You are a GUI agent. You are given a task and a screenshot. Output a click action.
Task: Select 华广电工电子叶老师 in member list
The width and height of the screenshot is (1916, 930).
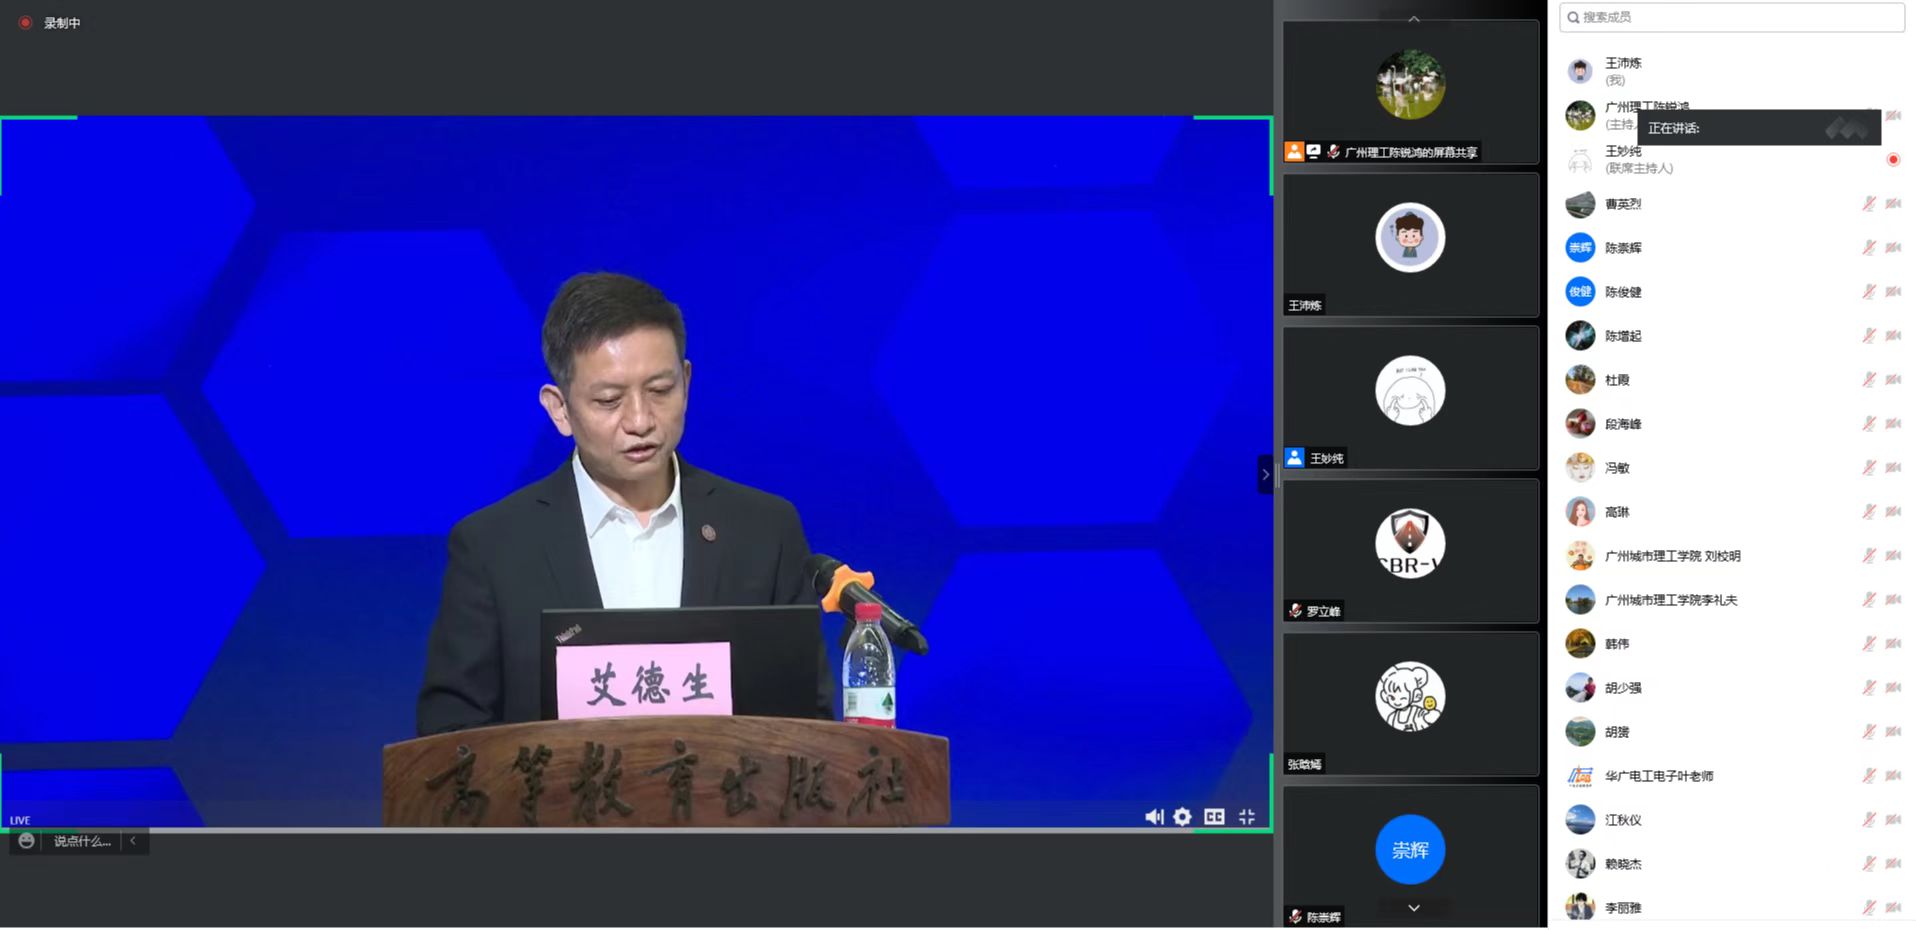click(1658, 776)
